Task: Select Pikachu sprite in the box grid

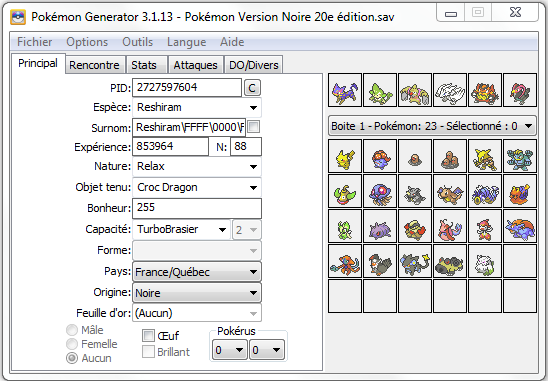Action: pyautogui.click(x=345, y=156)
